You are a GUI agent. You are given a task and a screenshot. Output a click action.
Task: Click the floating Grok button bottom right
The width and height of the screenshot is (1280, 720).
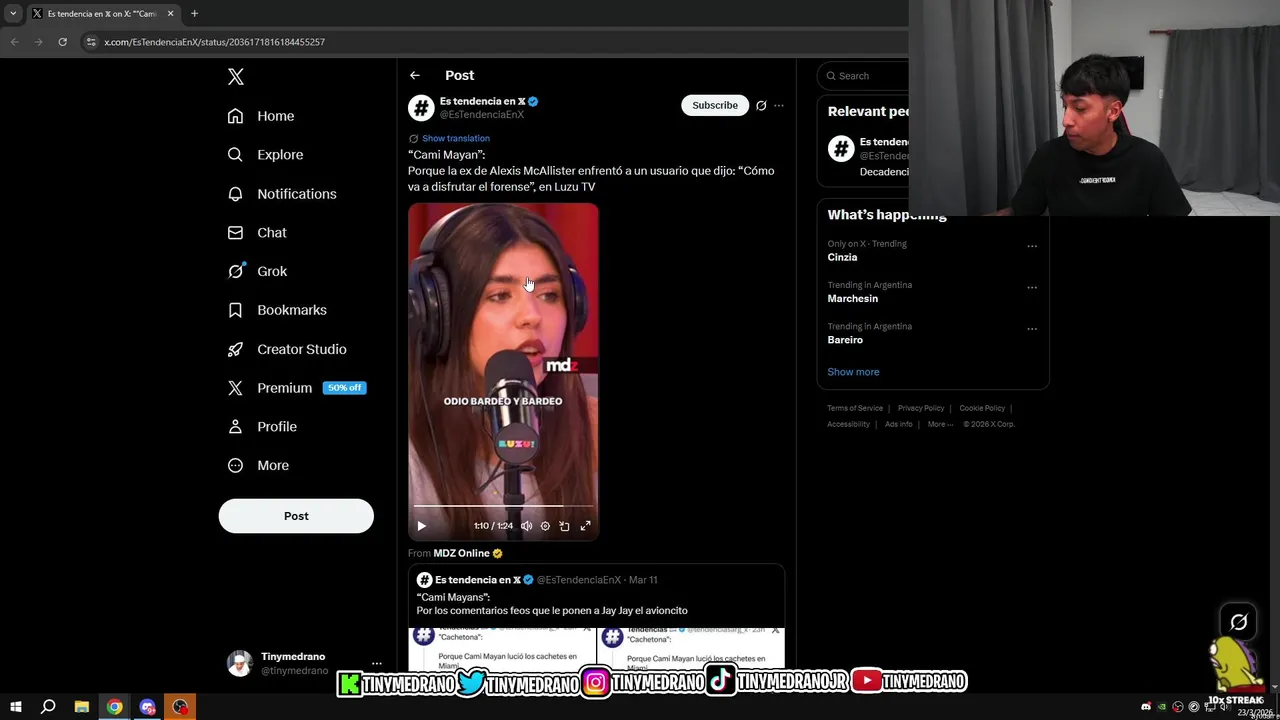tap(1238, 622)
